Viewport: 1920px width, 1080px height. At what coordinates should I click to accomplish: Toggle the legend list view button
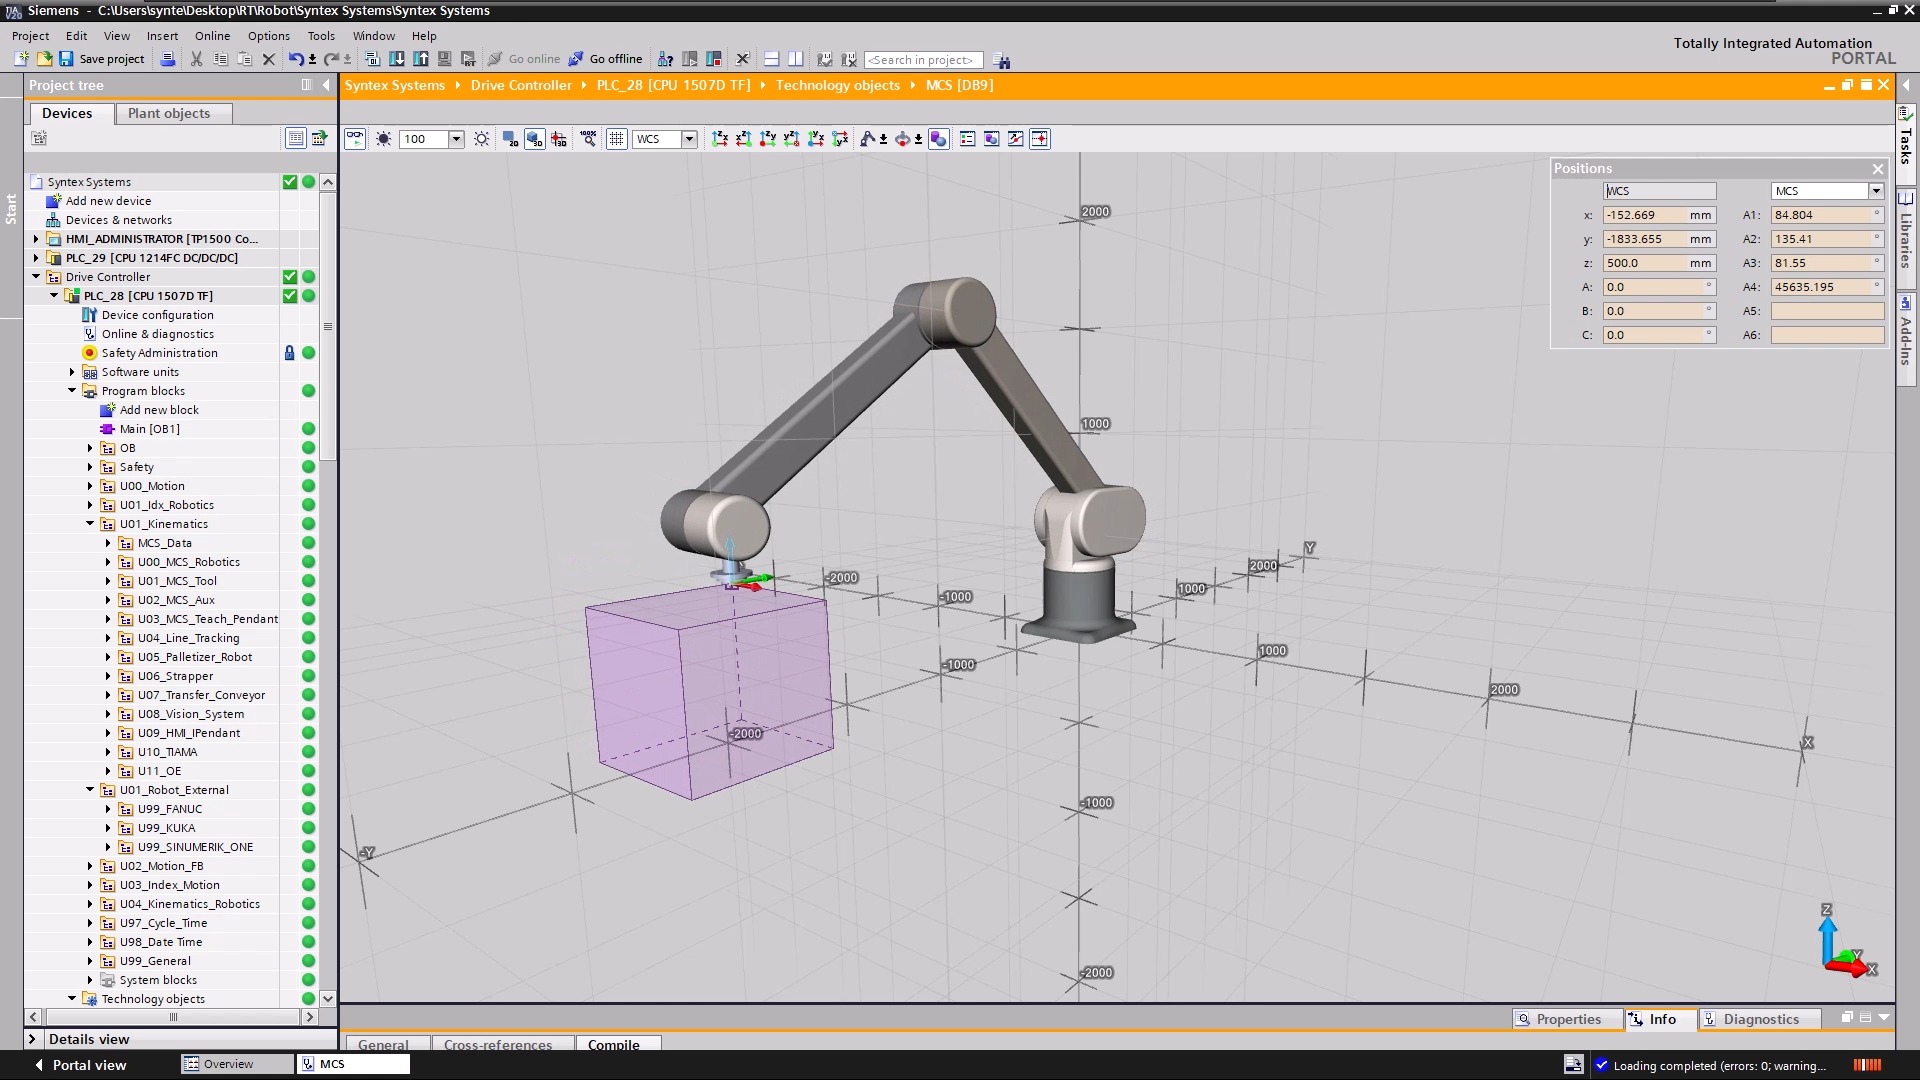[967, 139]
